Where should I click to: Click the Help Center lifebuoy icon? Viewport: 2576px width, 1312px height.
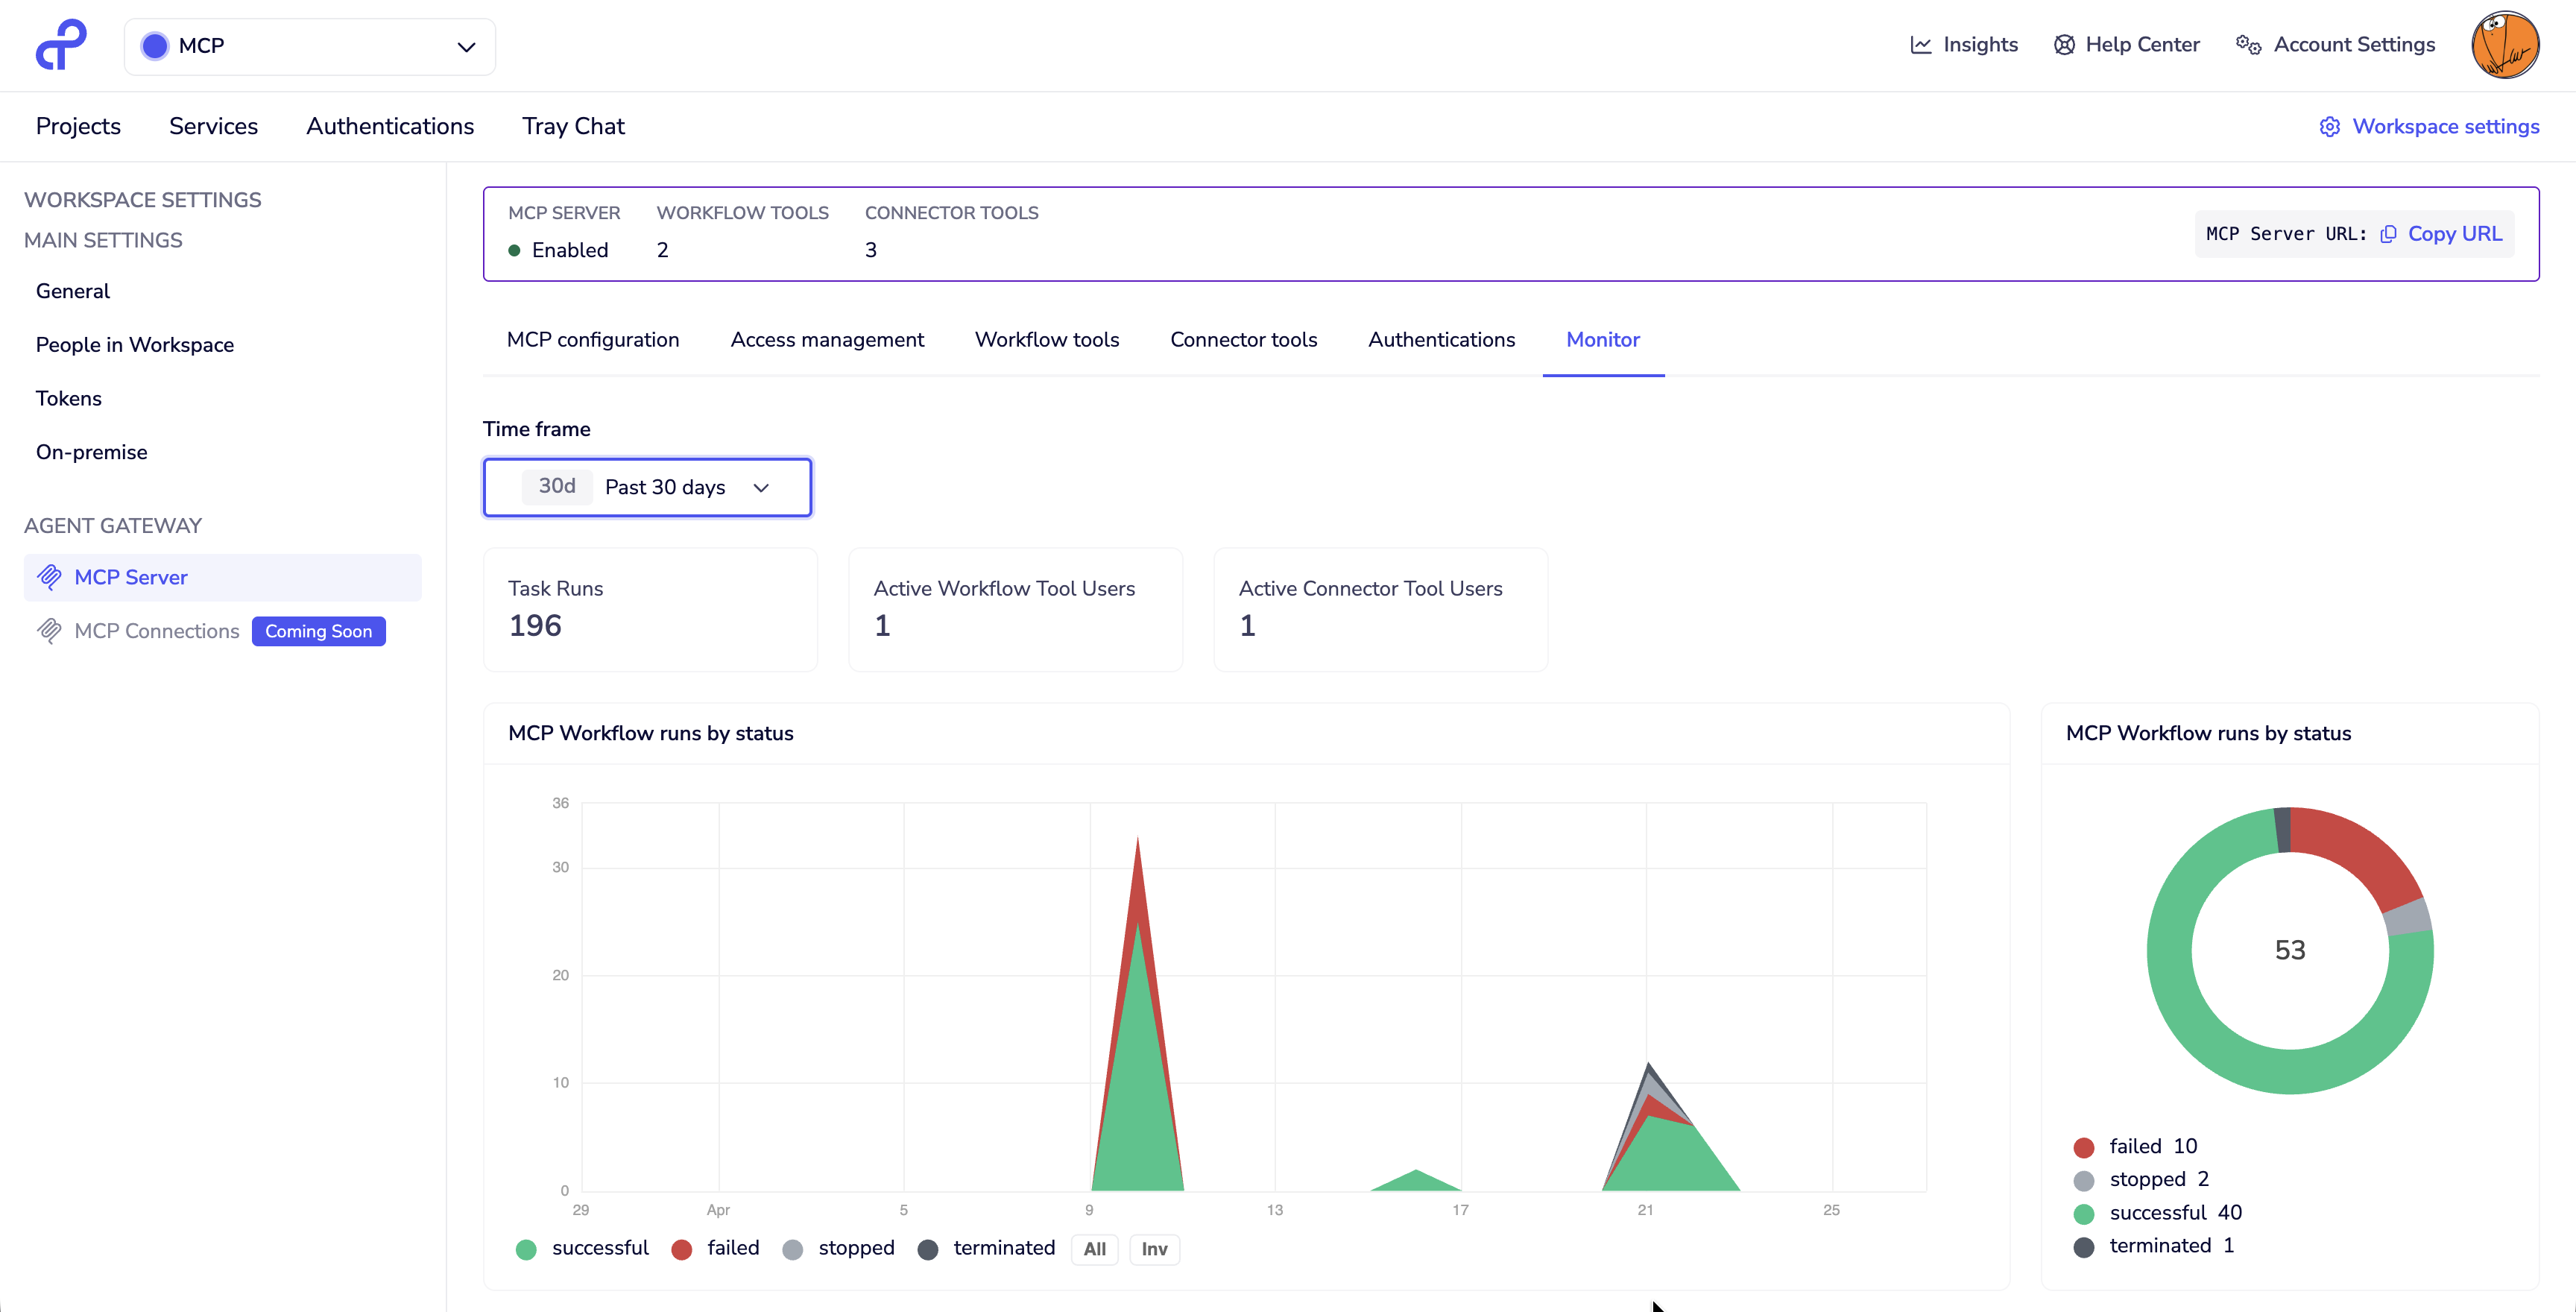click(x=2064, y=45)
